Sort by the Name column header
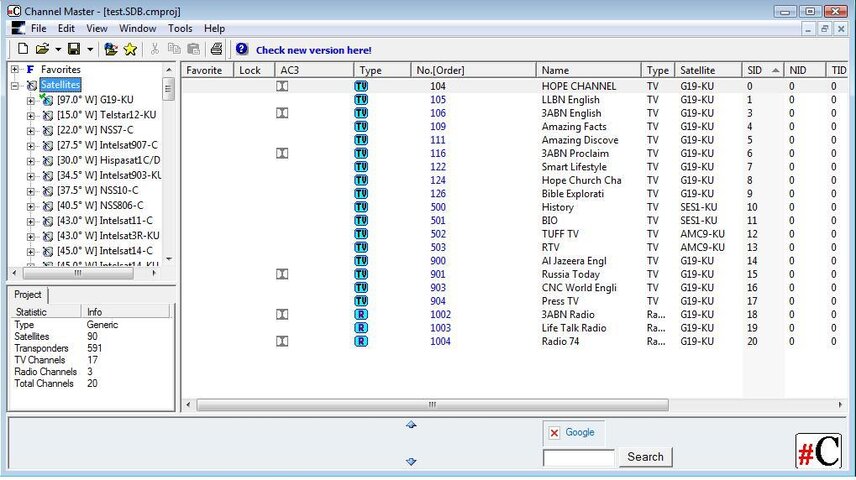 (x=588, y=70)
